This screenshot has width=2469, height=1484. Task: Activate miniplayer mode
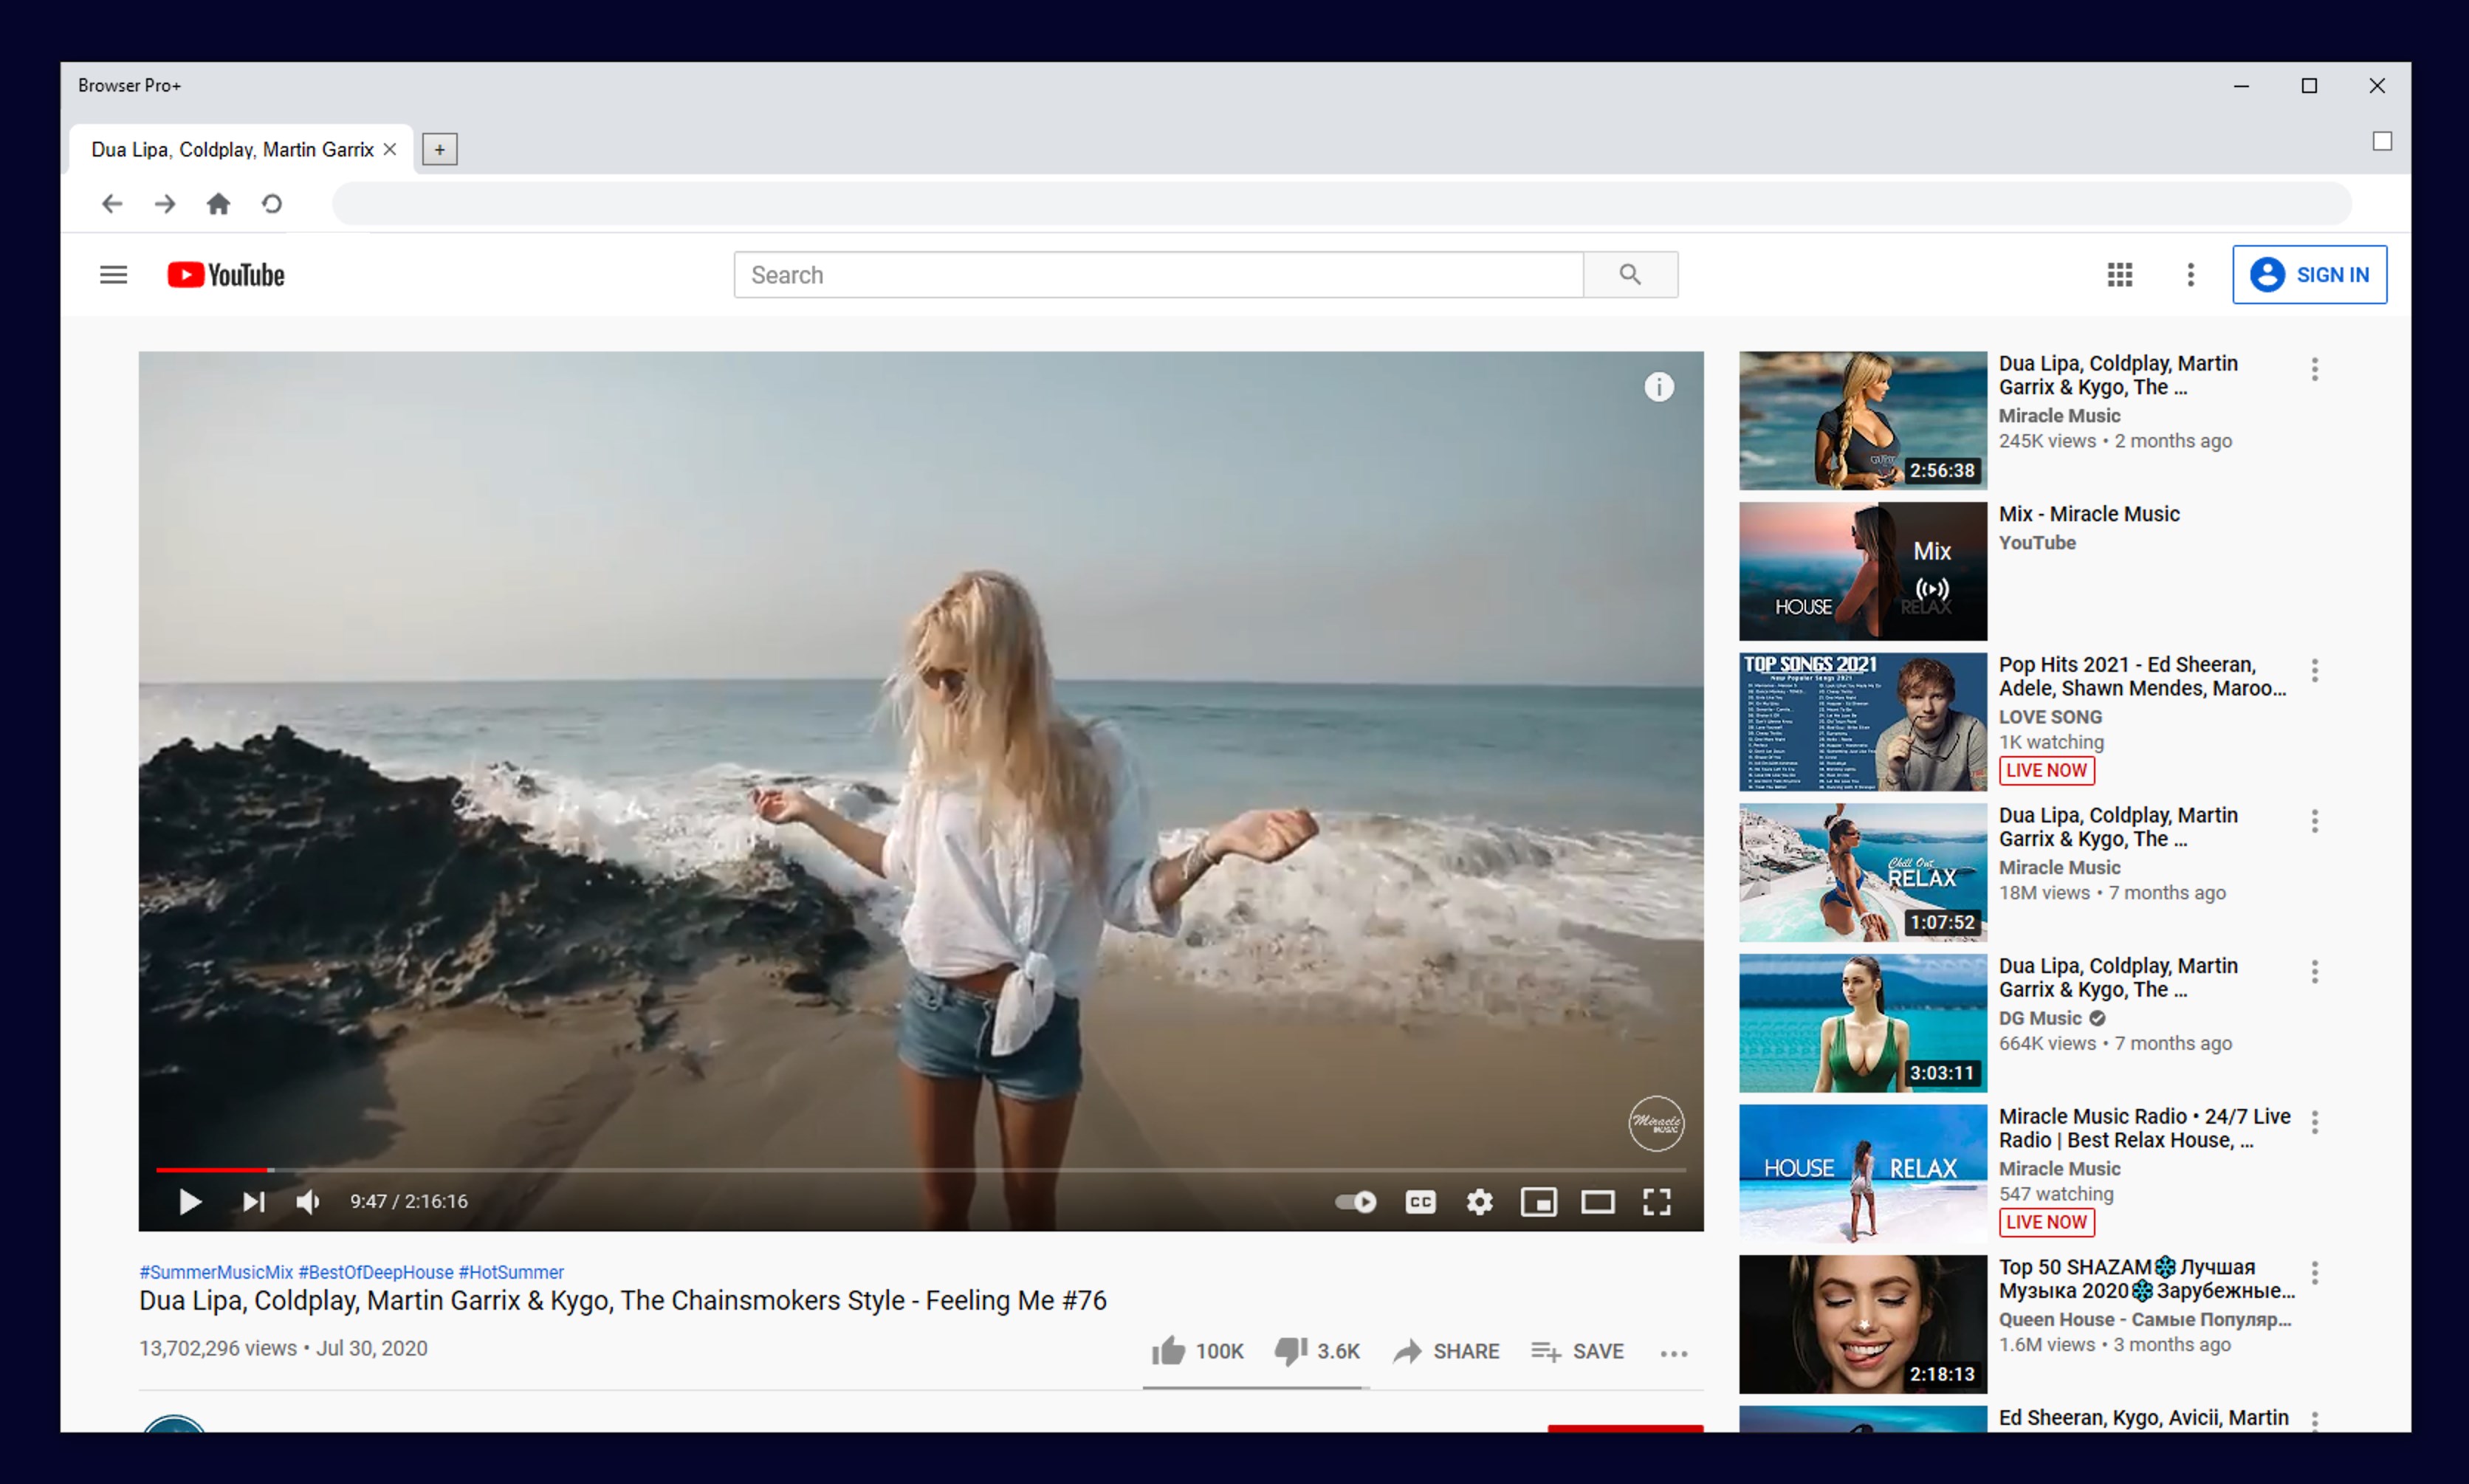[x=1539, y=1202]
